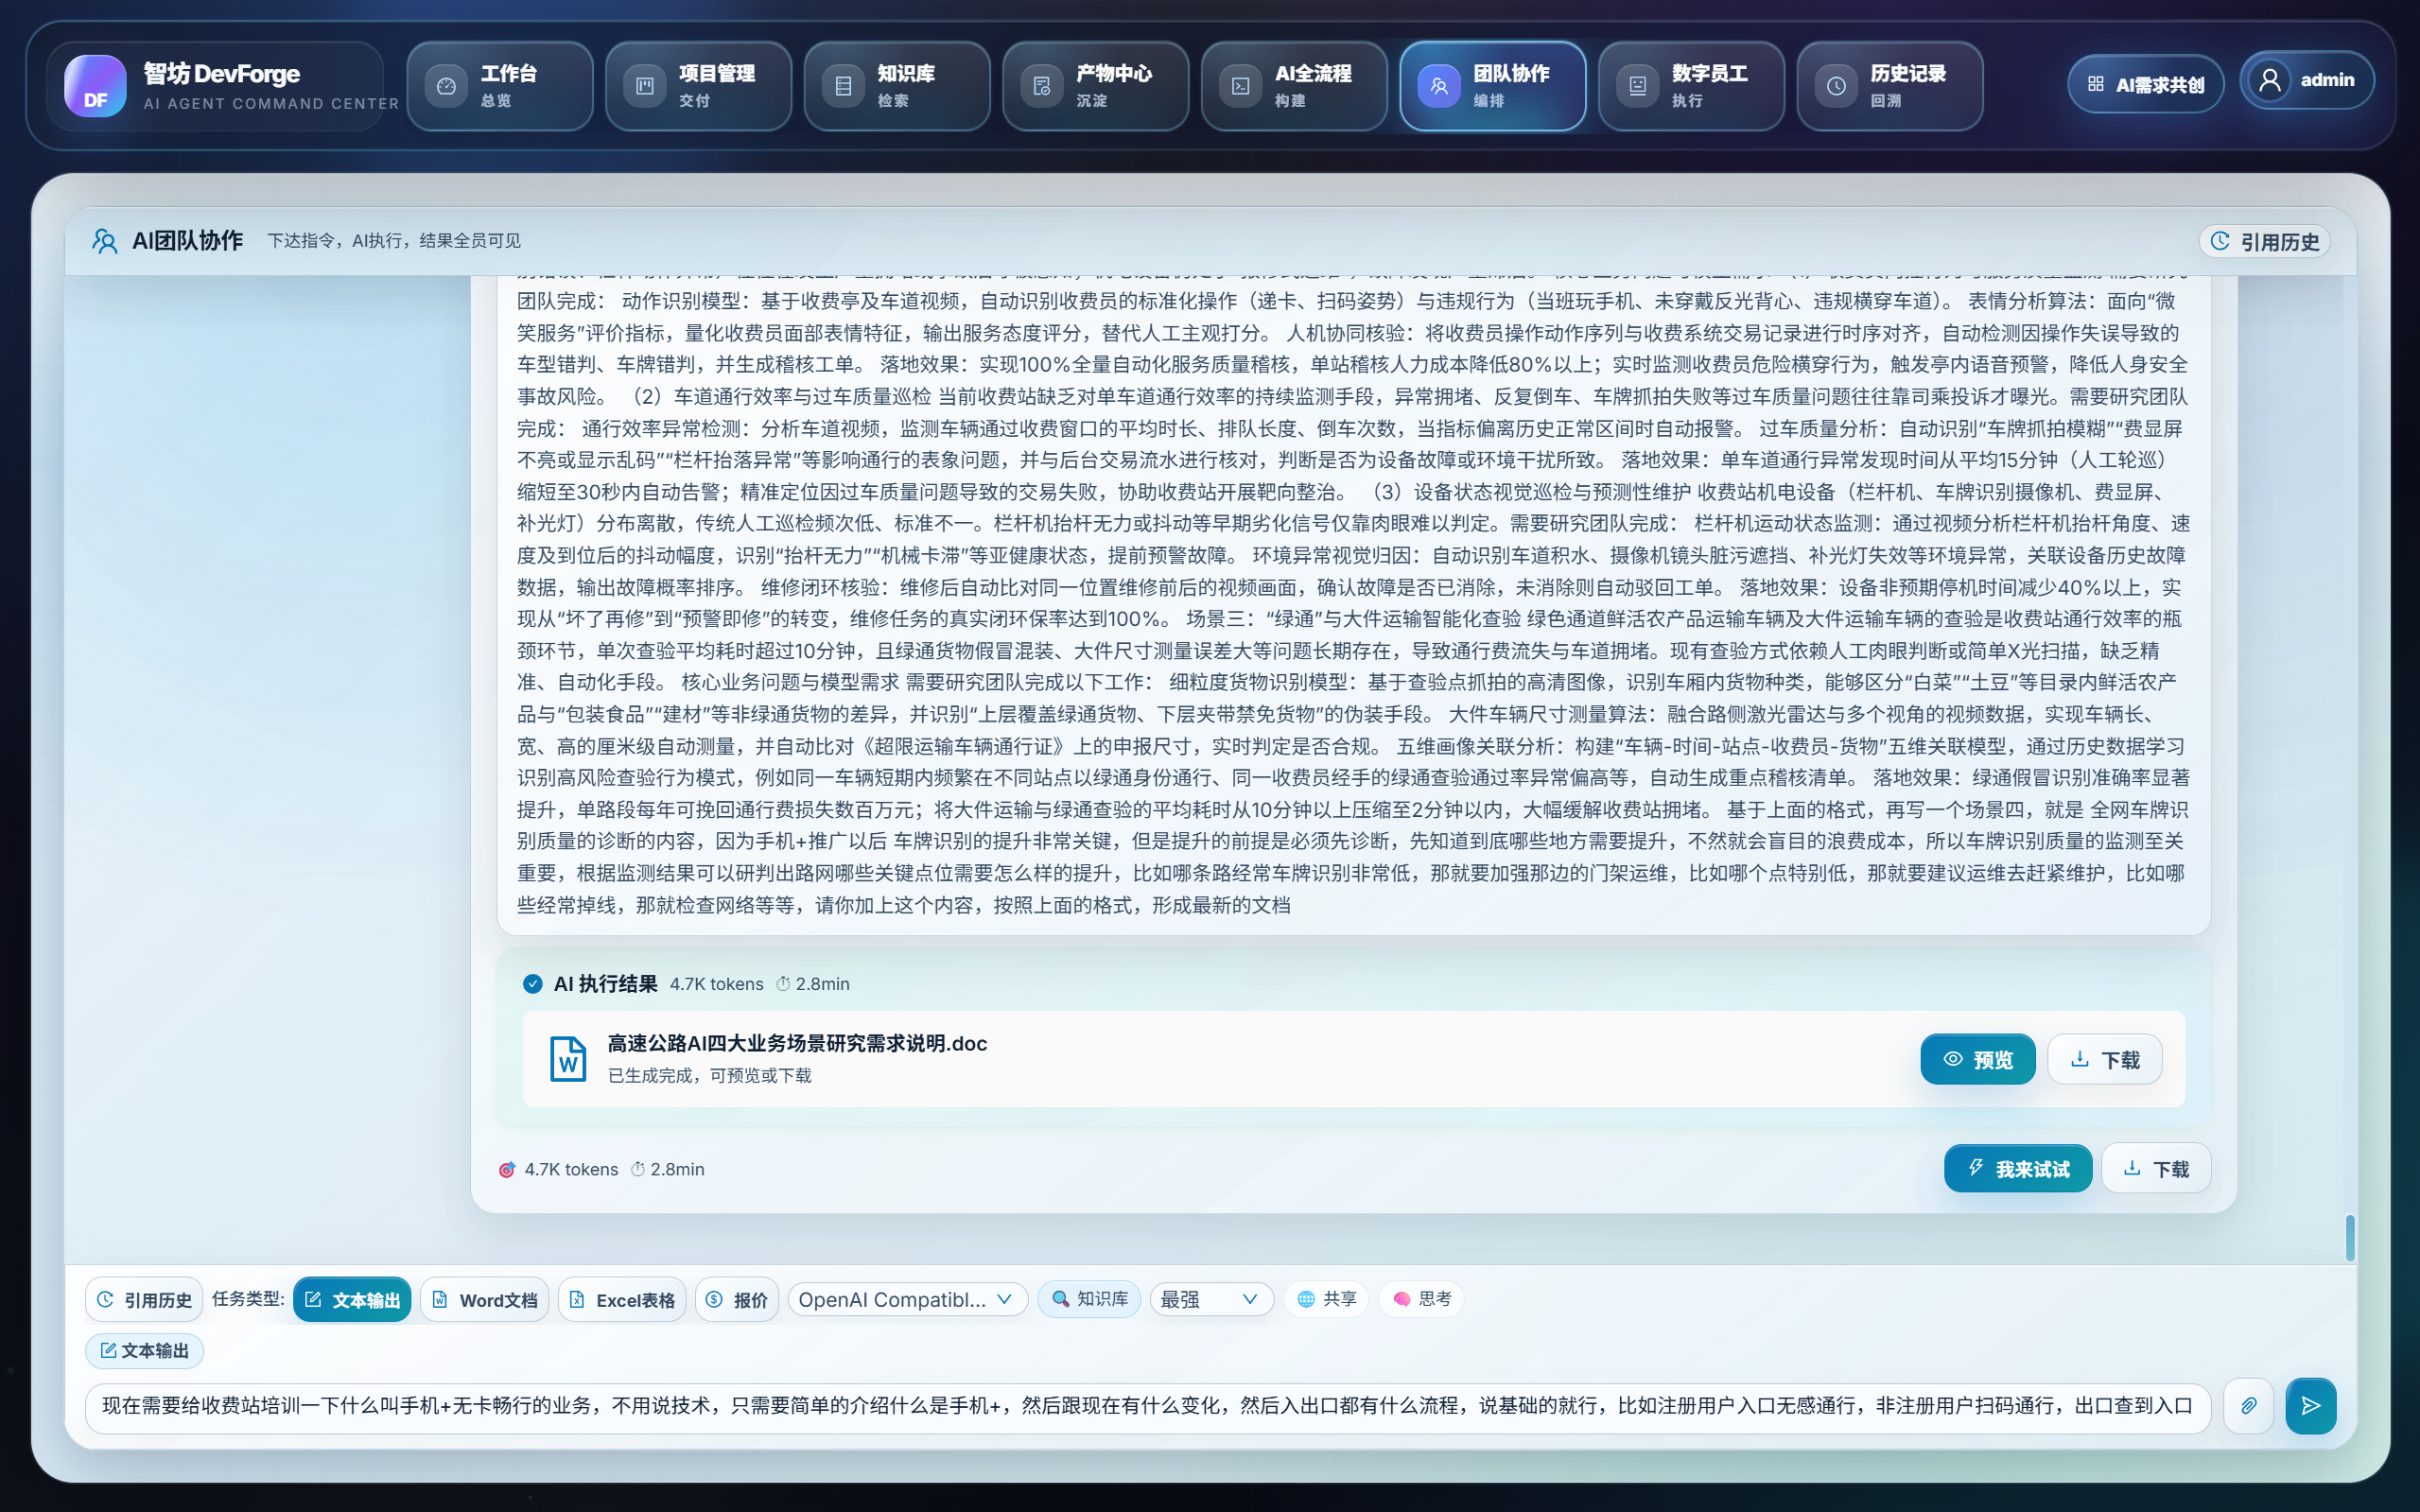Viewport: 2420px width, 1512px height.
Task: Click the 数字员工 robot icon
Action: [1637, 86]
